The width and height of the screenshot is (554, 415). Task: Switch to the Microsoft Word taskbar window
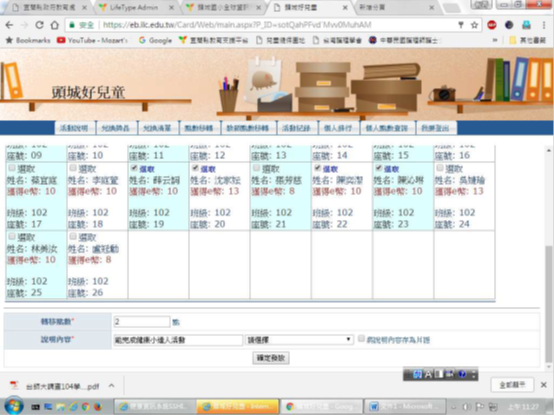tap(405, 407)
